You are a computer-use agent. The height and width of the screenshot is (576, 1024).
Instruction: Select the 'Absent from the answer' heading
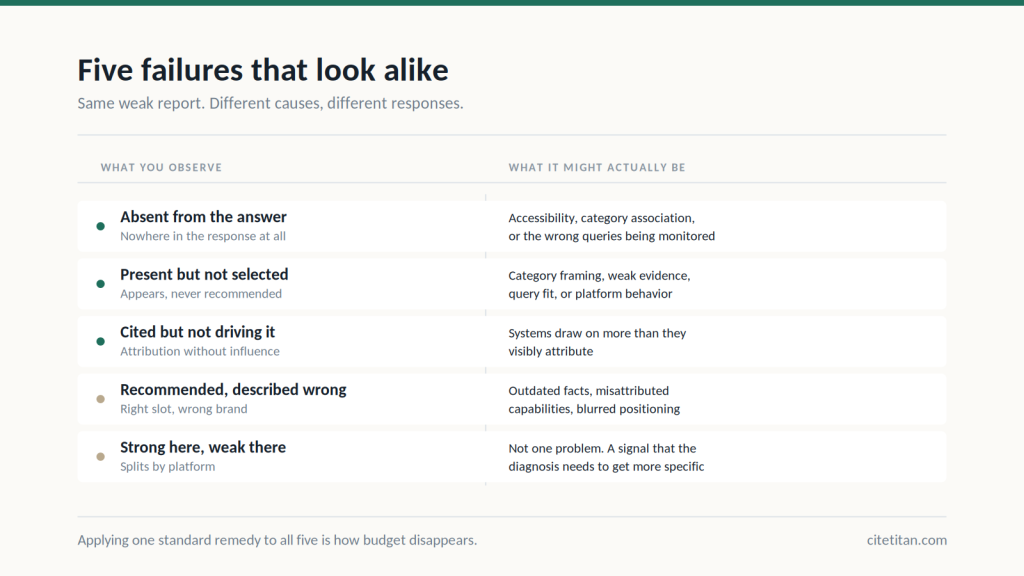click(203, 217)
